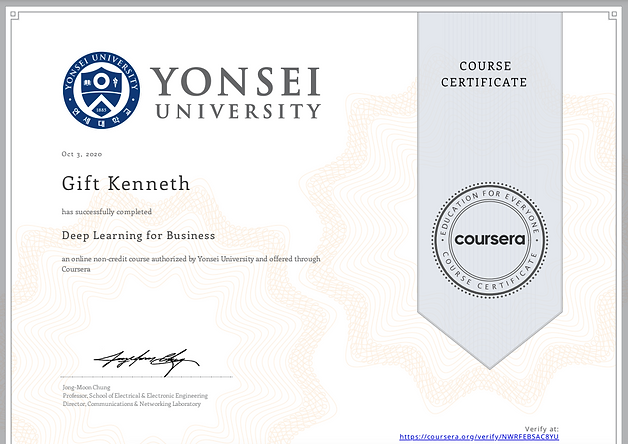The height and width of the screenshot is (444, 628).
Task: Click the instructor signature image
Action: [146, 362]
